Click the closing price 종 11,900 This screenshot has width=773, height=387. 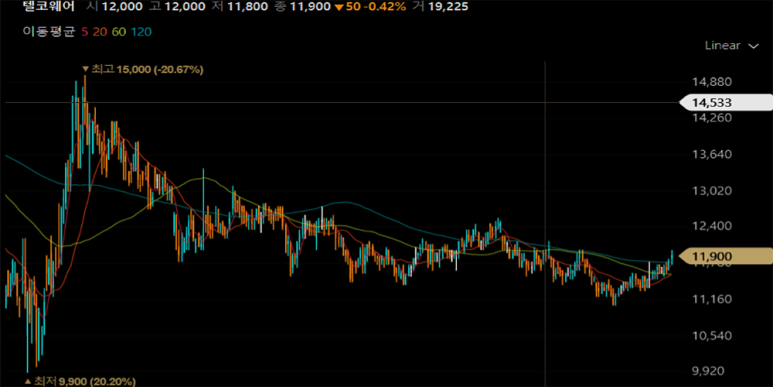(303, 7)
